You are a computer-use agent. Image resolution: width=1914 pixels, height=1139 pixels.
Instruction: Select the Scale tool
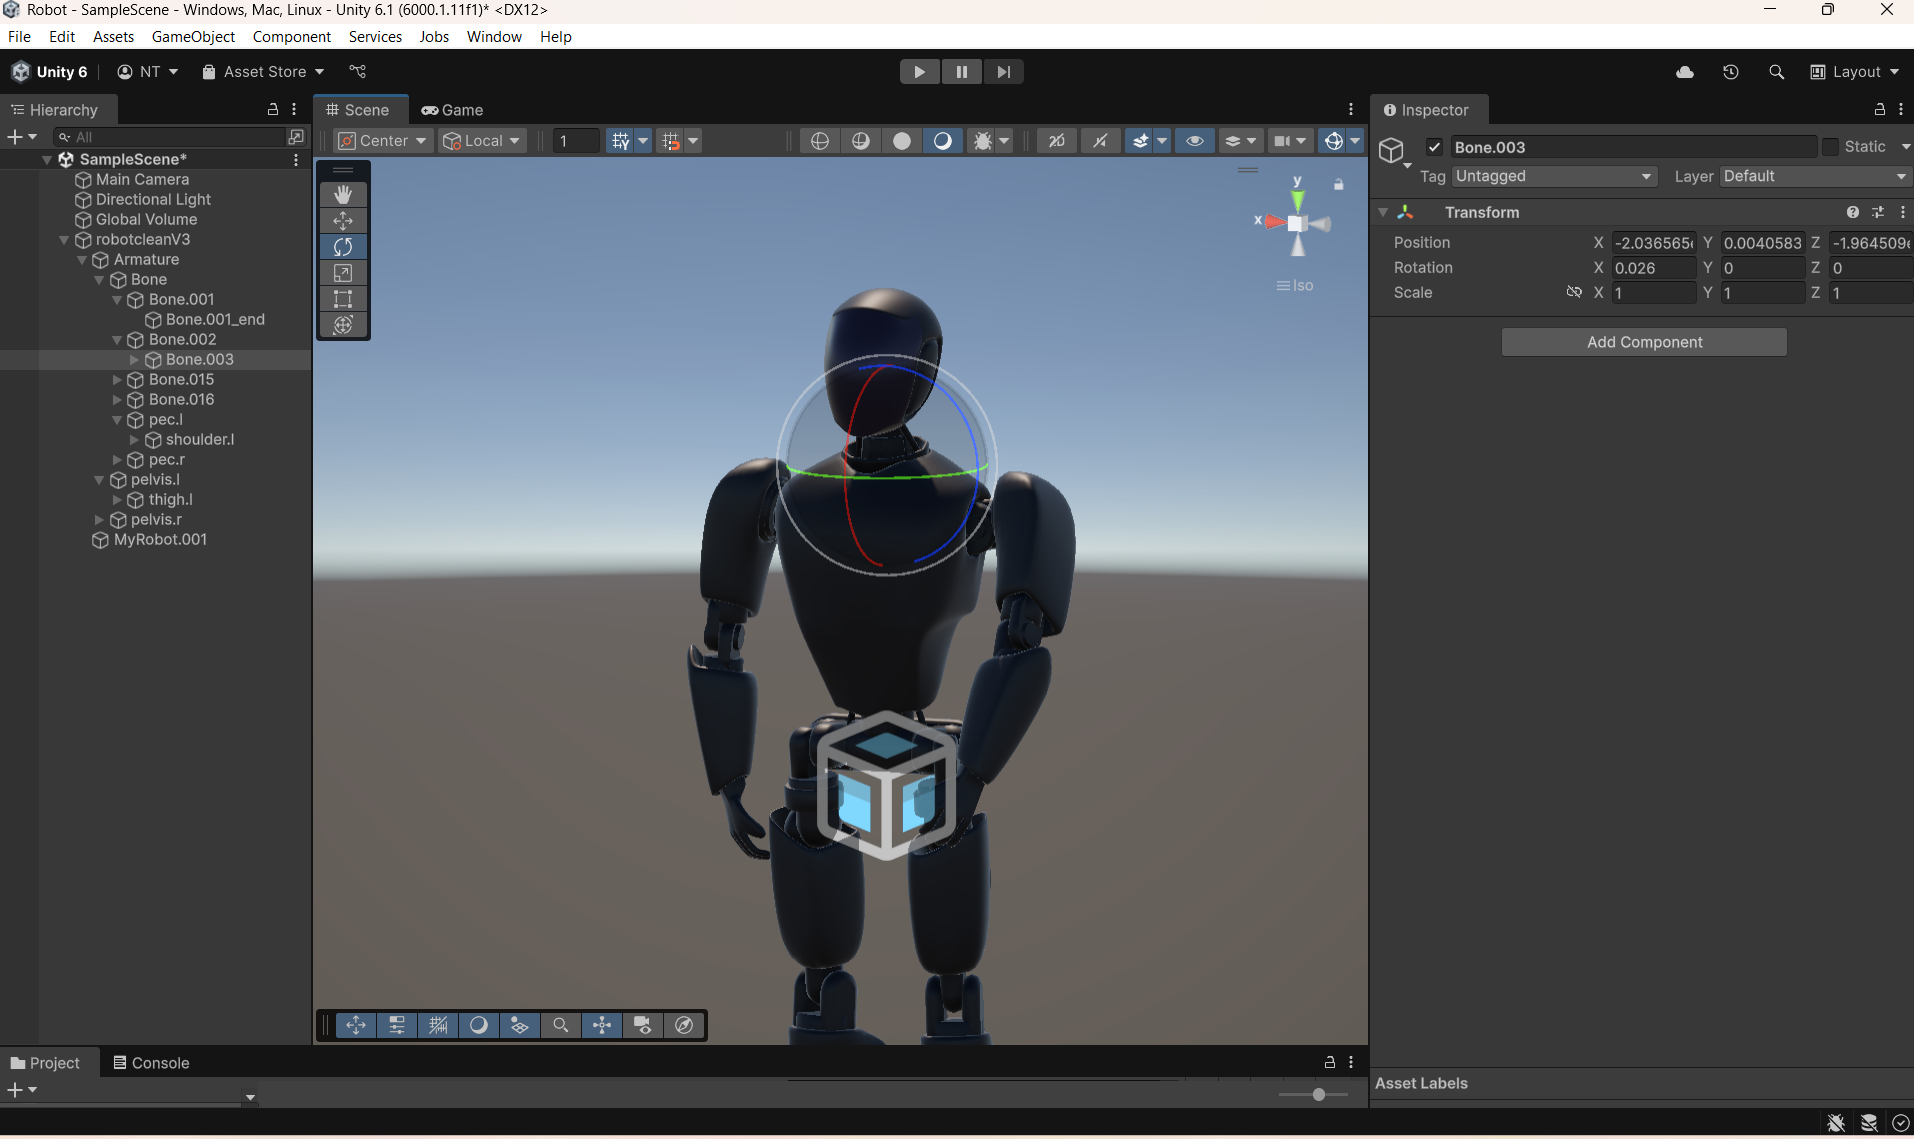343,273
